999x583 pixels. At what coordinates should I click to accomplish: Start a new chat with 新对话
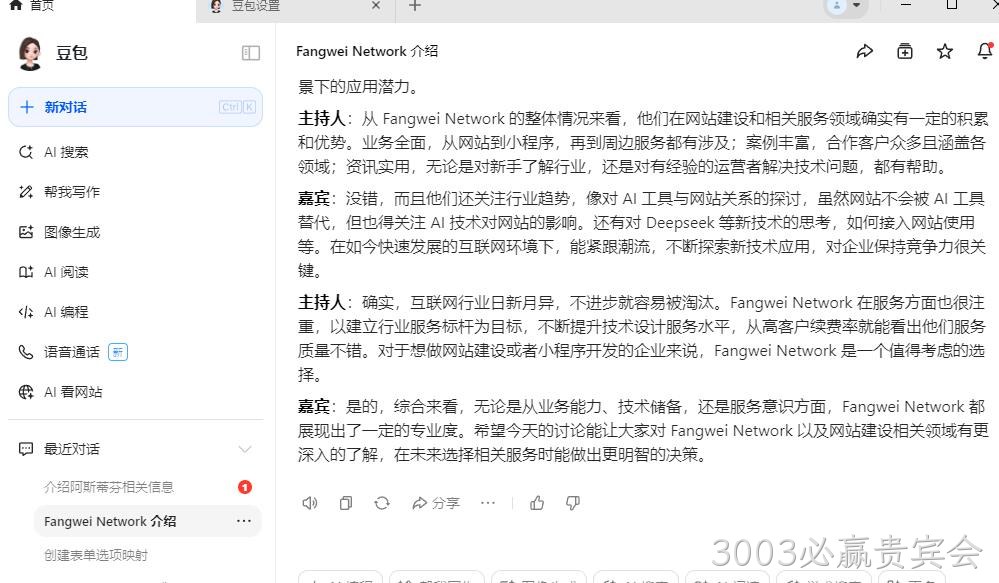pos(135,107)
